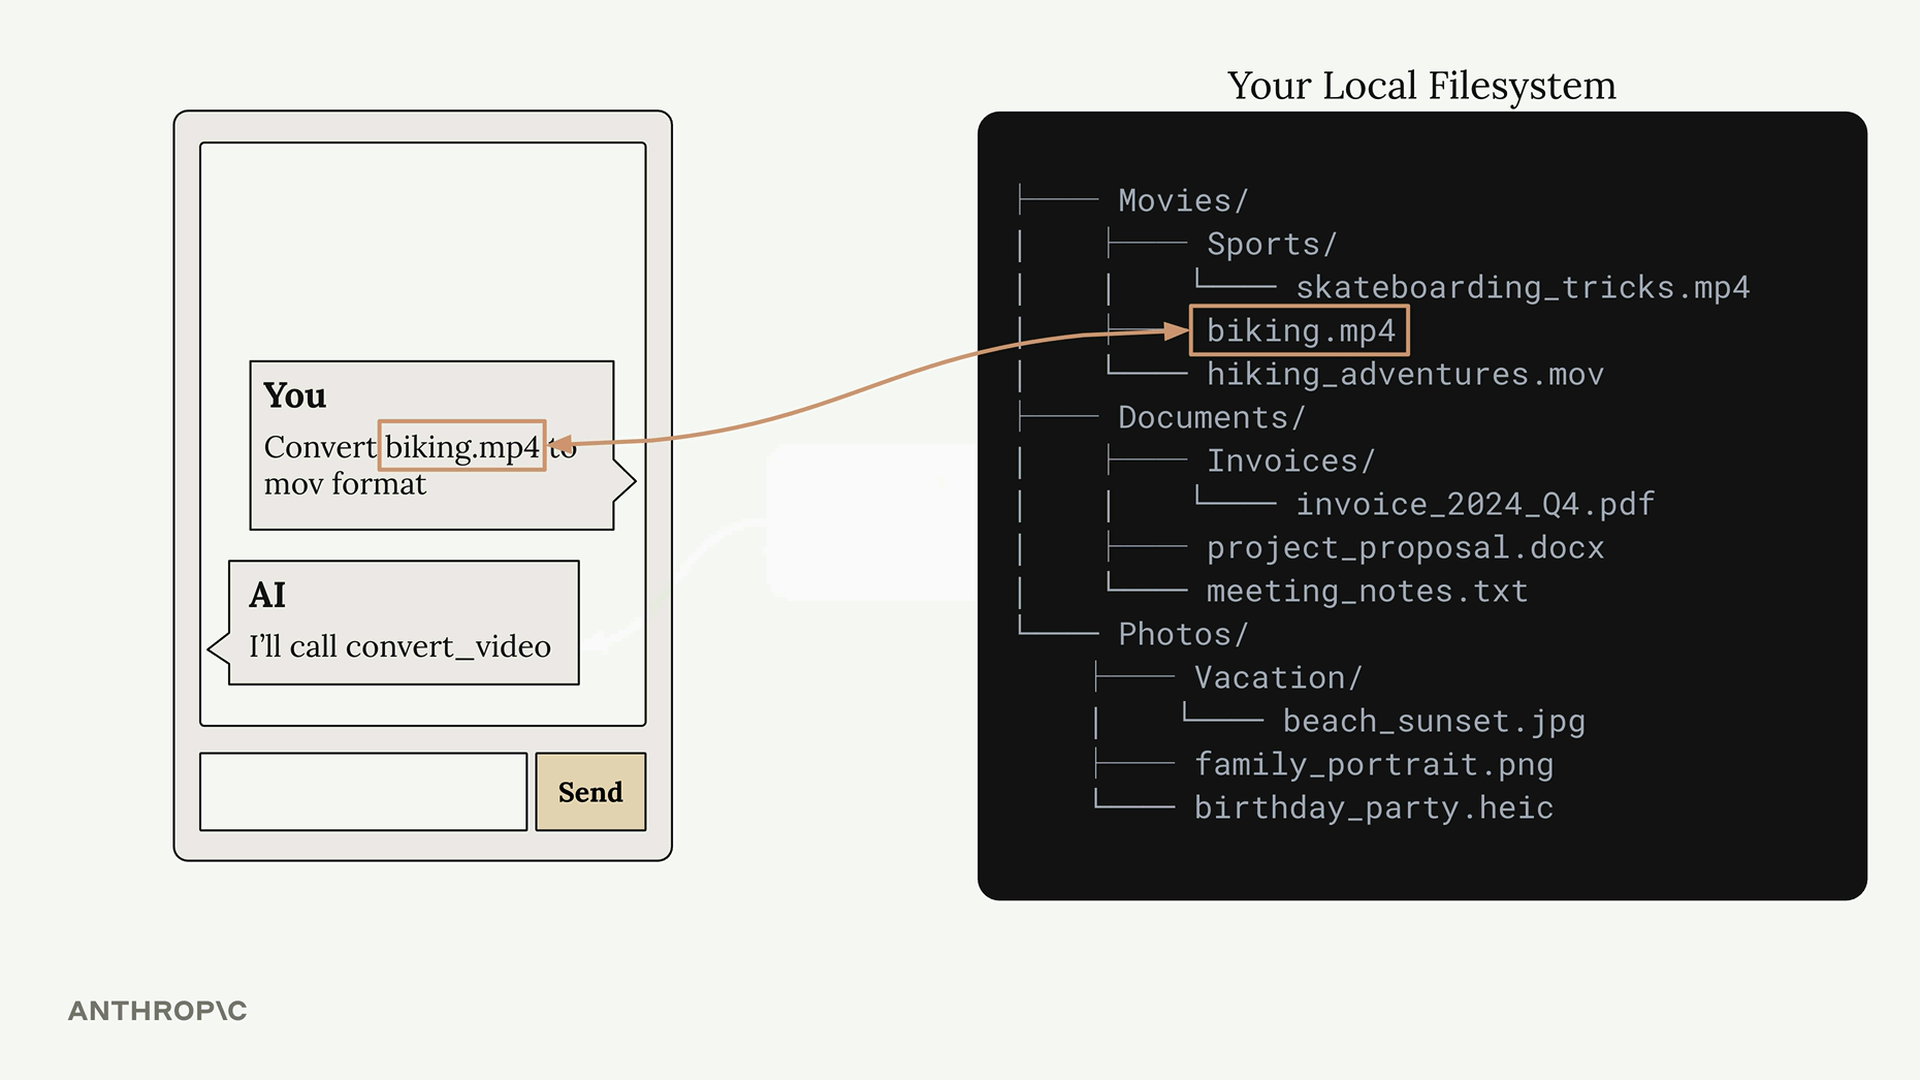Click the Send button
This screenshot has height=1080, width=1920.
point(590,792)
